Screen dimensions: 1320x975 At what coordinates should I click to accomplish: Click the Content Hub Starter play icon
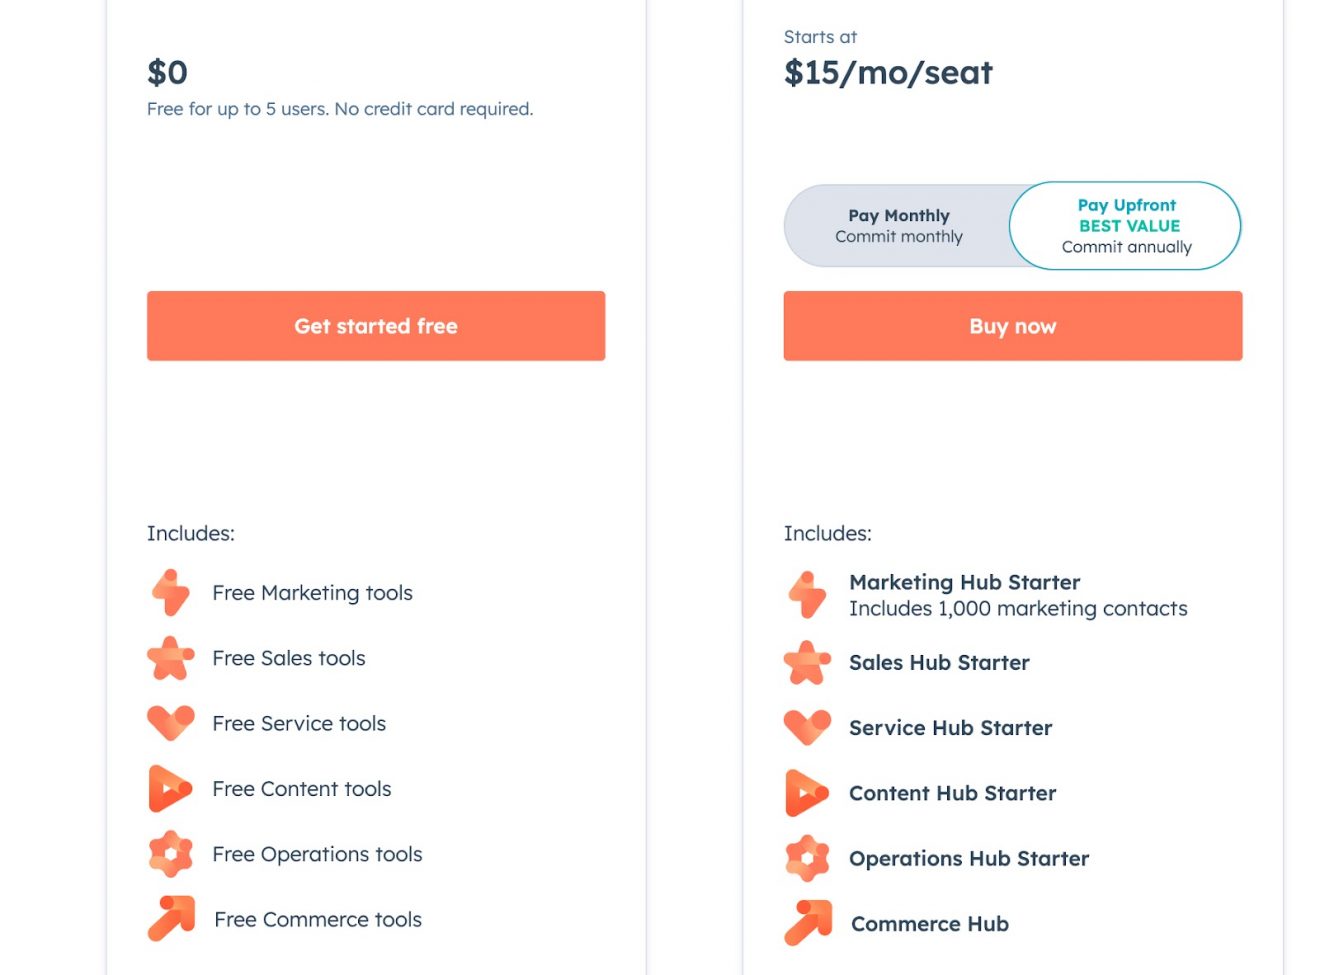807,793
